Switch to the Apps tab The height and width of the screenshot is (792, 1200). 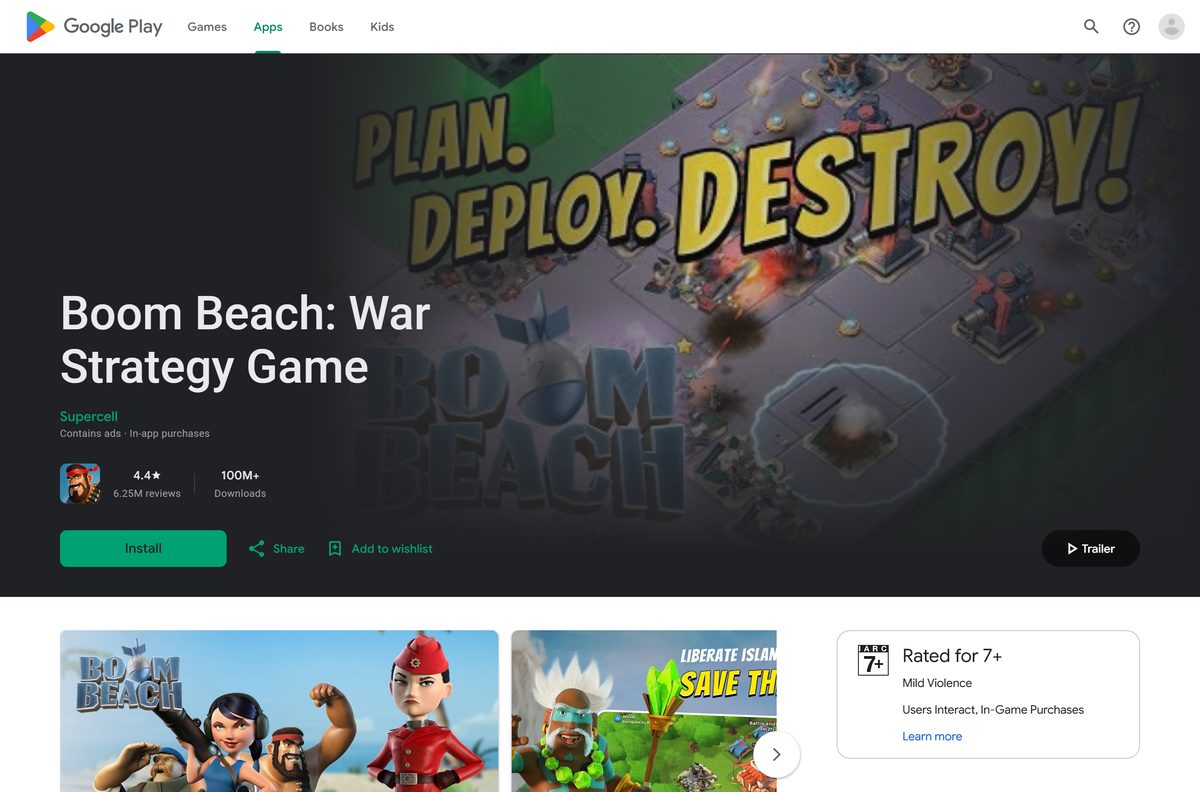coord(268,27)
